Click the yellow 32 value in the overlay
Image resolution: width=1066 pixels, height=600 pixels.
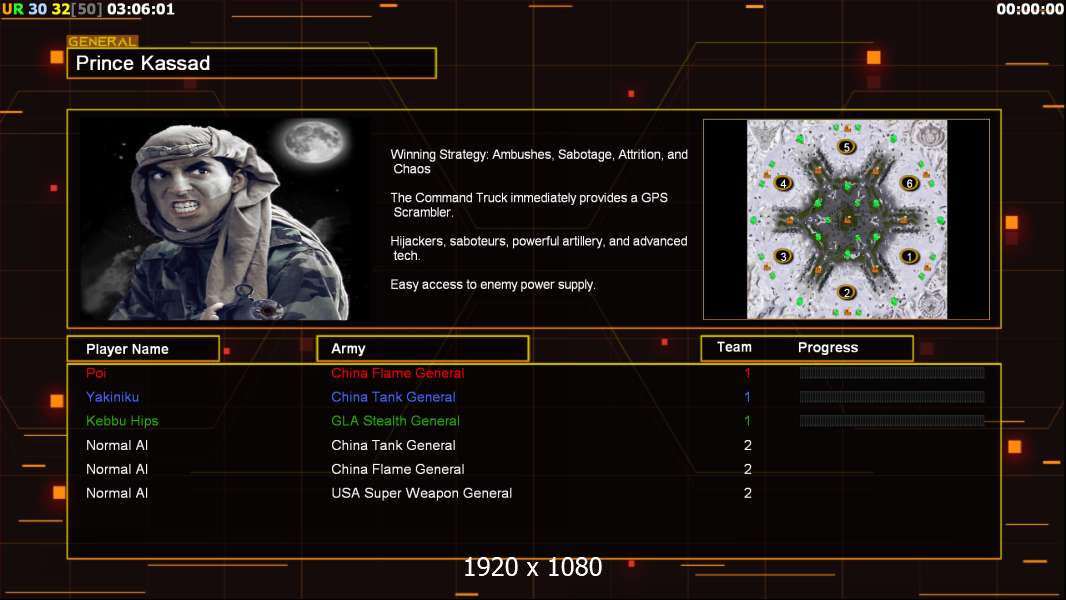pyautogui.click(x=61, y=9)
